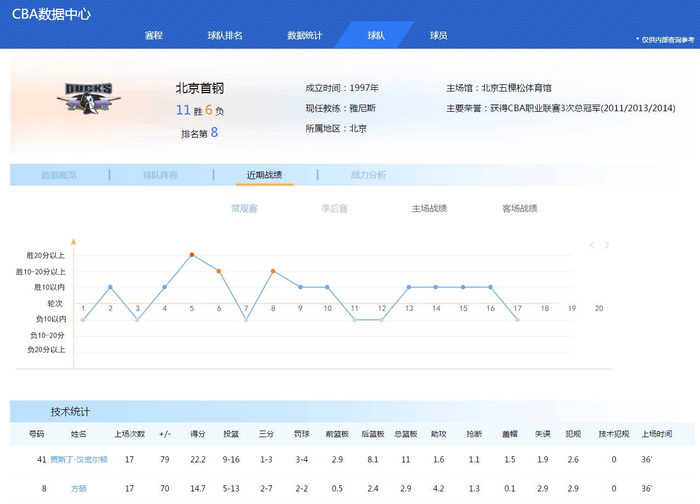Image resolution: width=700 pixels, height=504 pixels.
Task: Click the blue data point at round 2
Action: pyautogui.click(x=110, y=287)
